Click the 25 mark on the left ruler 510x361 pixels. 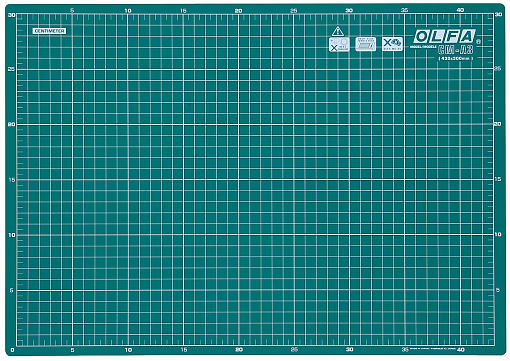point(11,69)
